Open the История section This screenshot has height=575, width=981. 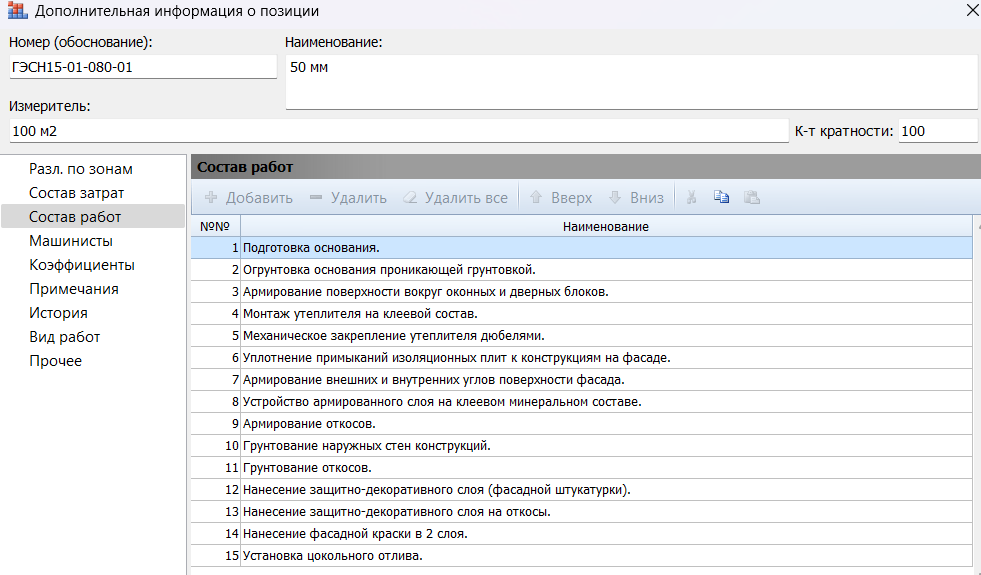coord(93,313)
